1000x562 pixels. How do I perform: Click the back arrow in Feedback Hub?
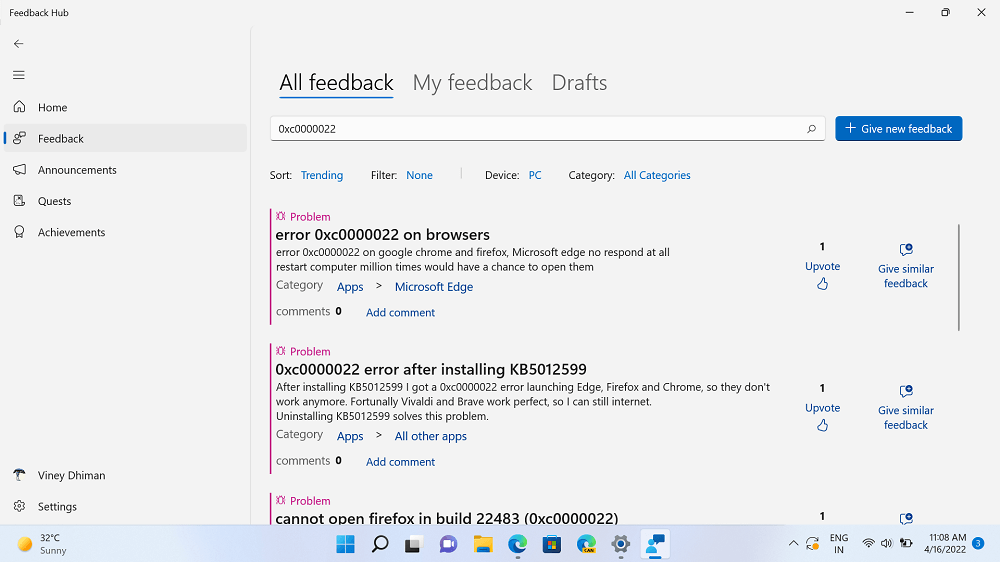[x=18, y=43]
